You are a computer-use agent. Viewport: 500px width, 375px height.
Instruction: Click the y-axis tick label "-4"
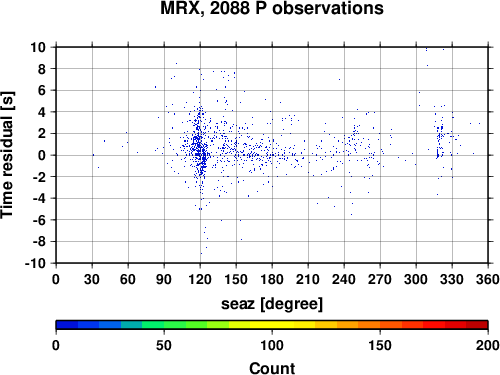(x=39, y=198)
